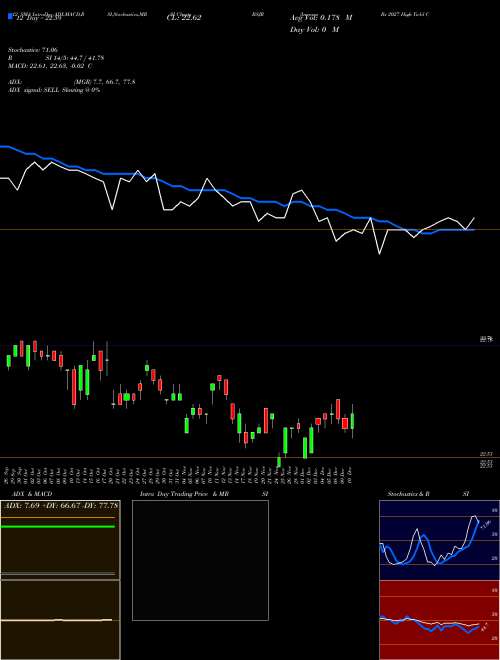The height and width of the screenshot is (660, 500).
Task: Click the Day Vol: 0 M label
Action: (314, 30)
